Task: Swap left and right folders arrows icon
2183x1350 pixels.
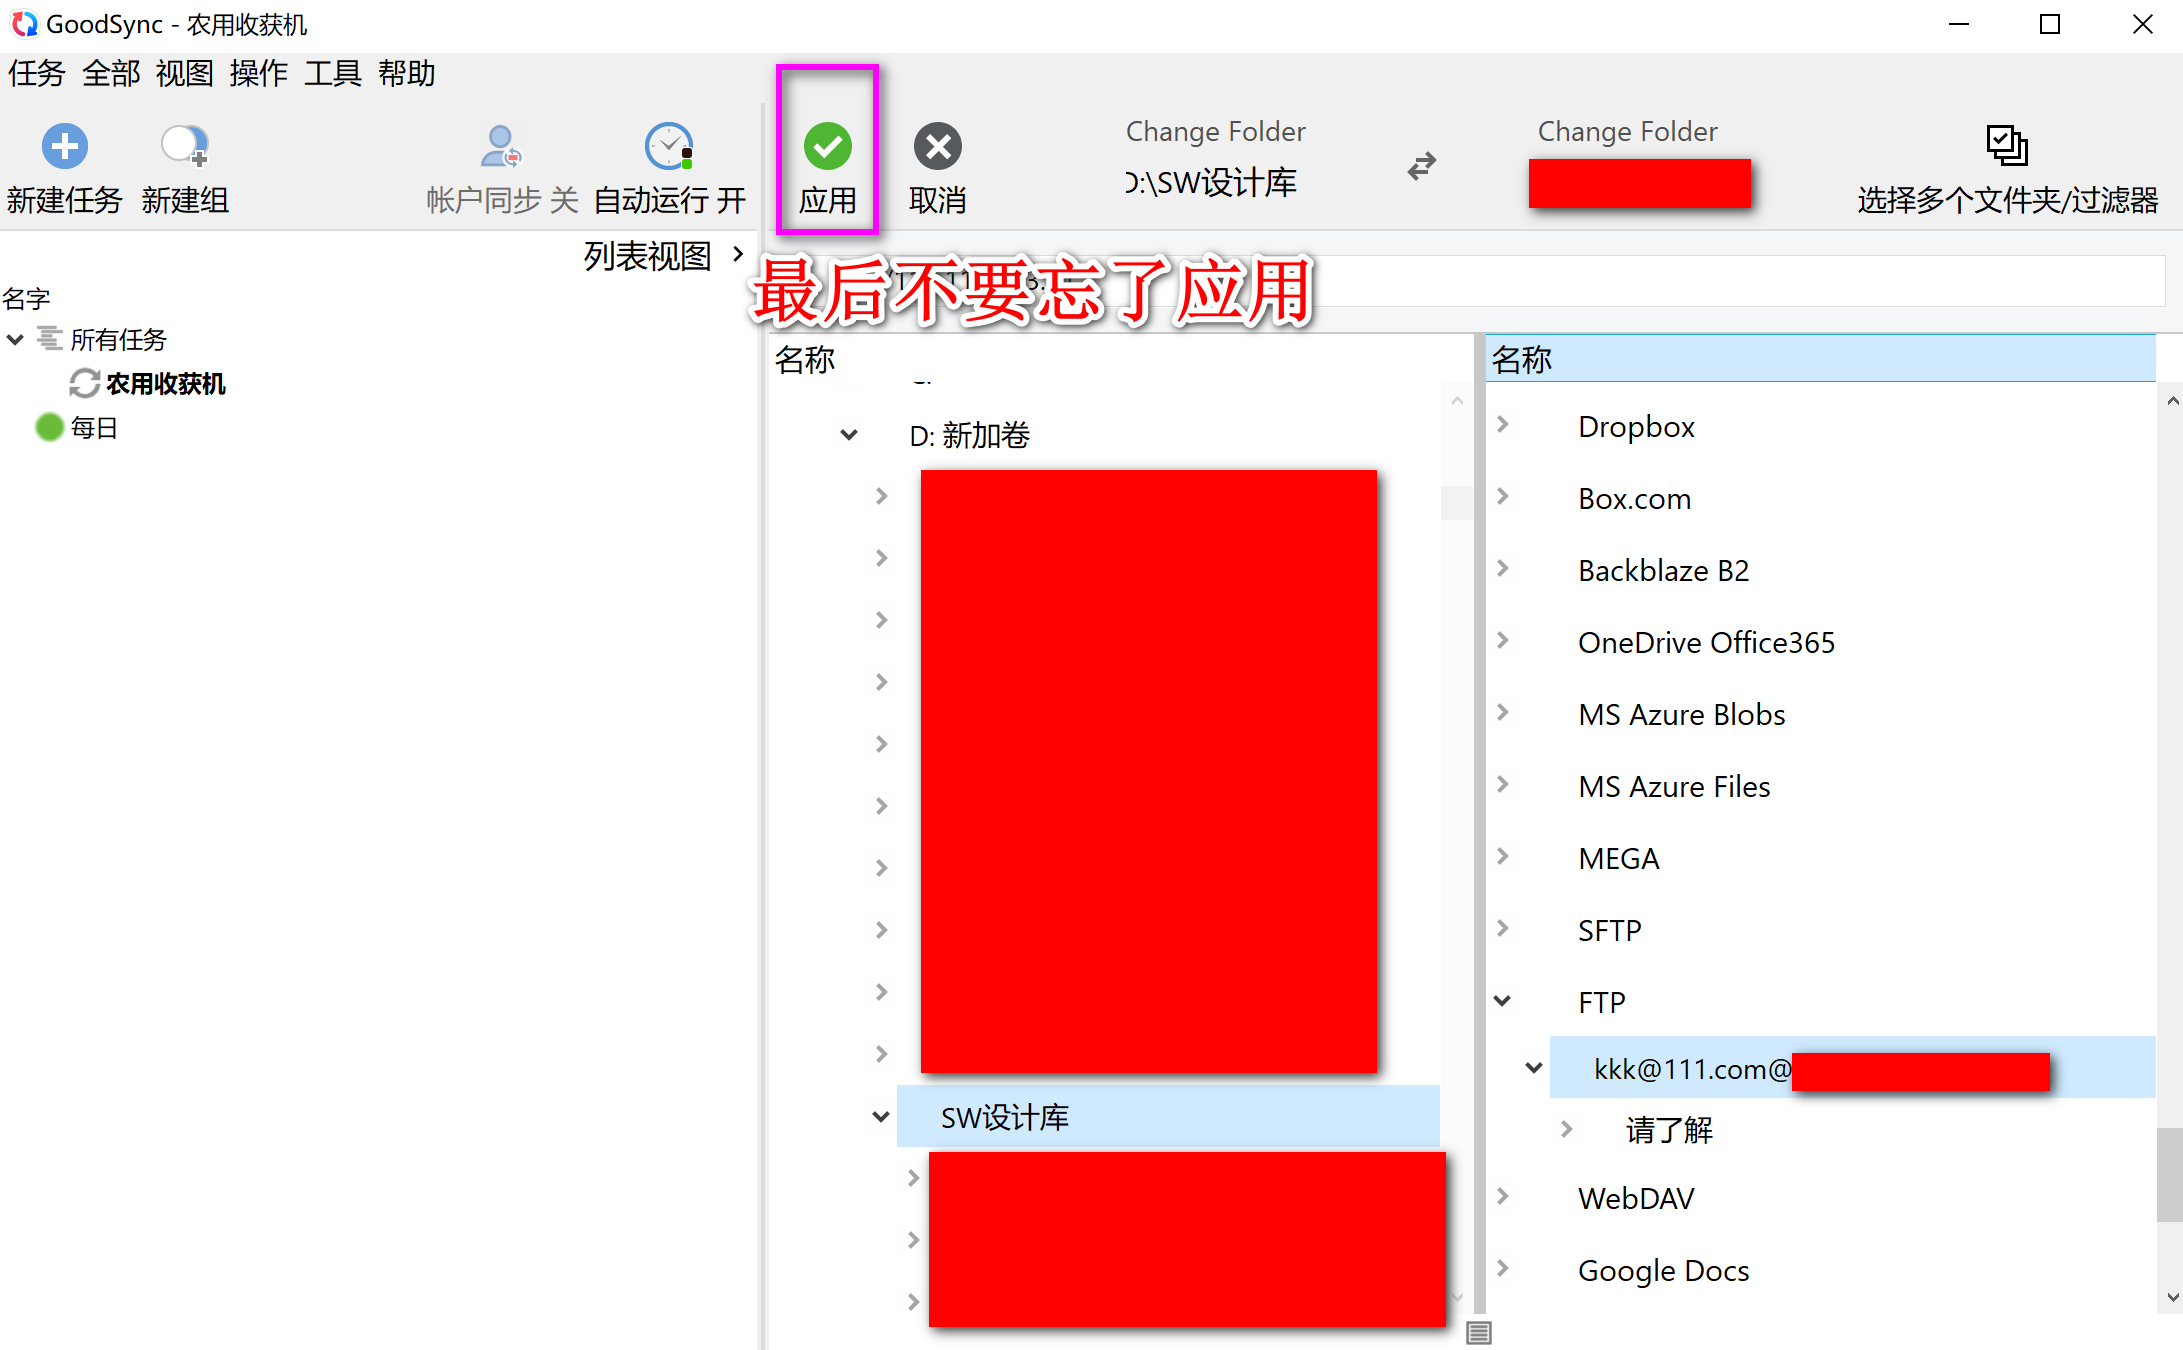Action: (x=1421, y=166)
